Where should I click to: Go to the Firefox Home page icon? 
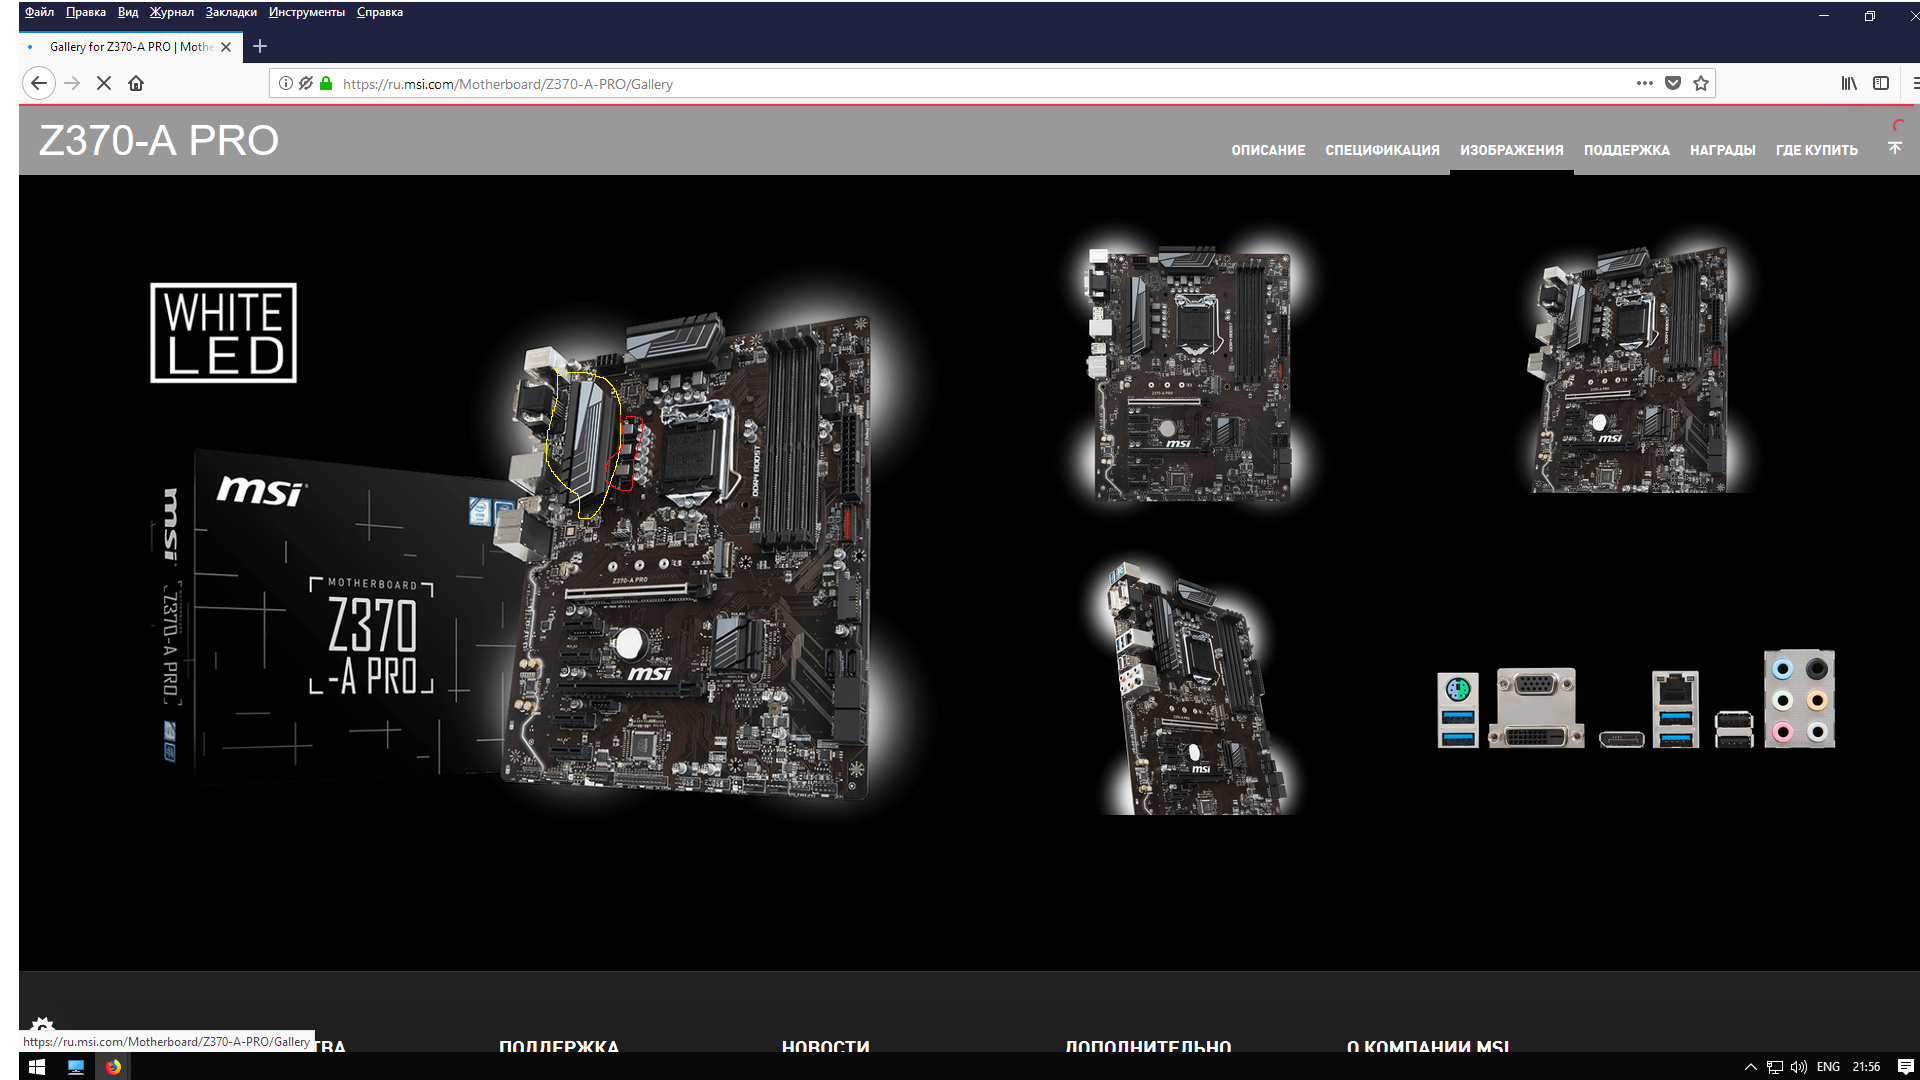(x=136, y=84)
